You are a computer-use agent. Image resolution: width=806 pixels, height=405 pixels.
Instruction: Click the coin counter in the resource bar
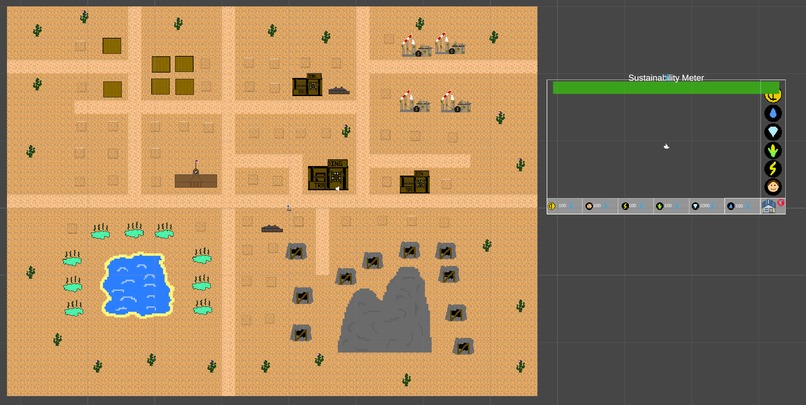pyautogui.click(x=564, y=206)
